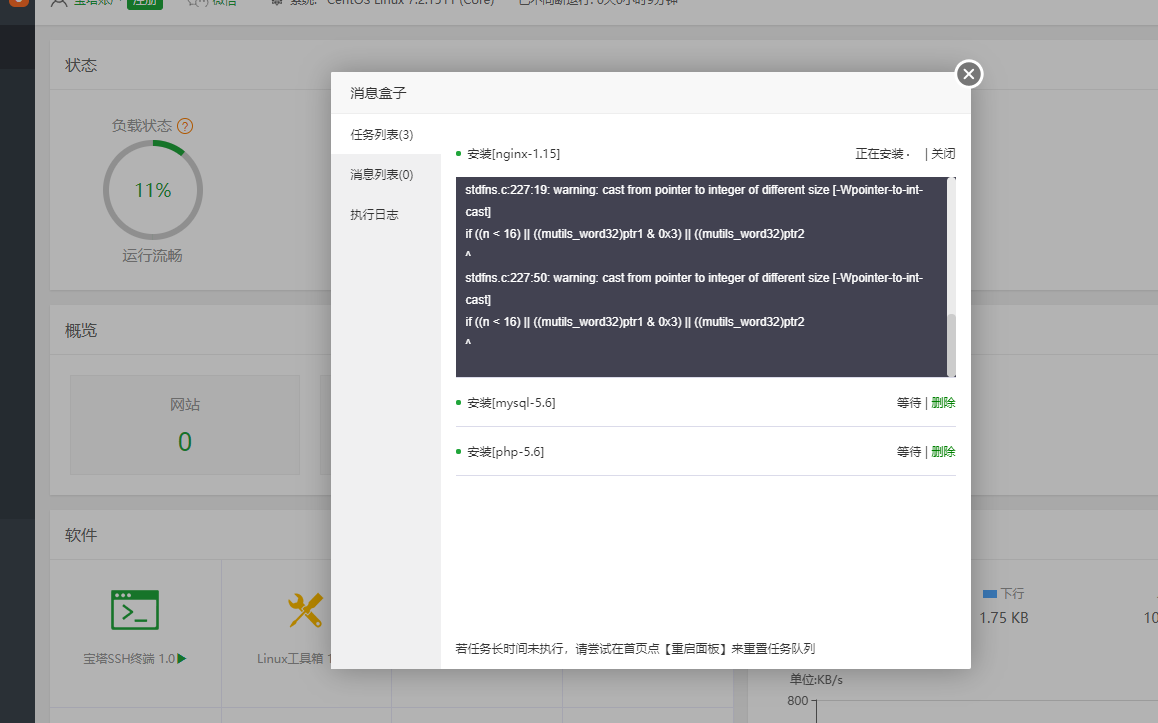
Task: Click the 正在安装 status text
Action: (x=879, y=154)
